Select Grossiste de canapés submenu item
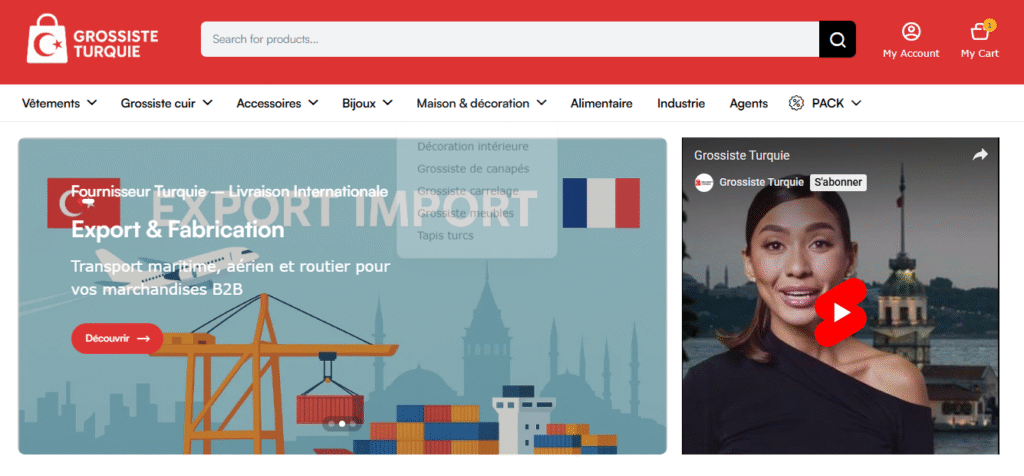The image size is (1024, 476). coord(473,168)
